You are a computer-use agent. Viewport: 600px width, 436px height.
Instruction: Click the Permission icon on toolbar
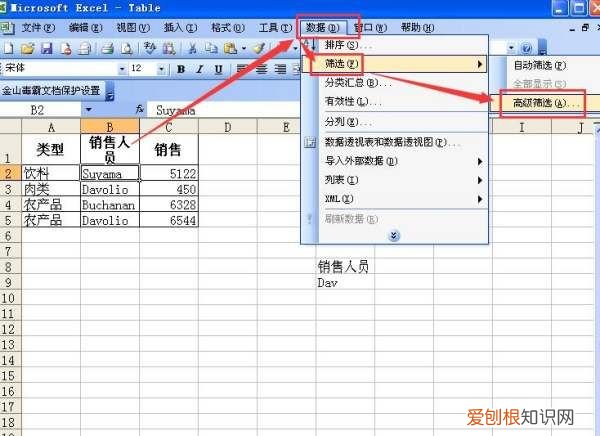66,48
